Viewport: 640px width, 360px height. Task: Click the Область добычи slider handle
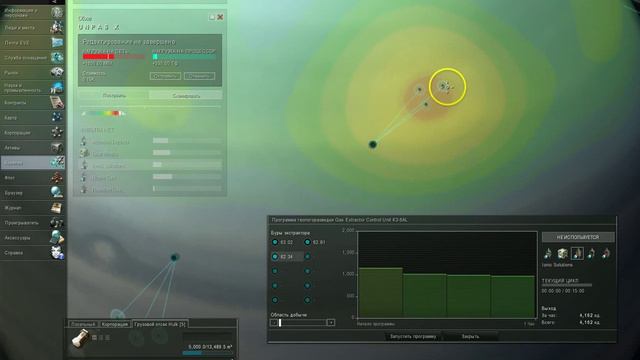point(280,322)
